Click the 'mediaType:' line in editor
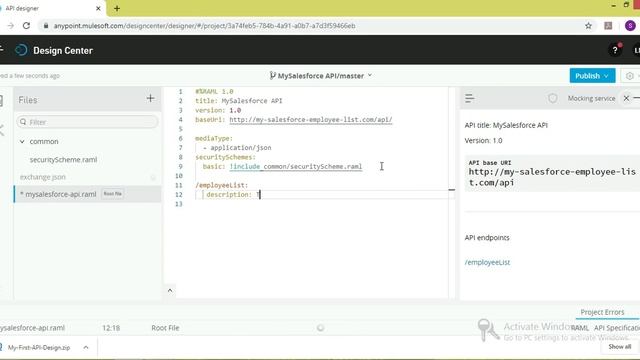 213,138
